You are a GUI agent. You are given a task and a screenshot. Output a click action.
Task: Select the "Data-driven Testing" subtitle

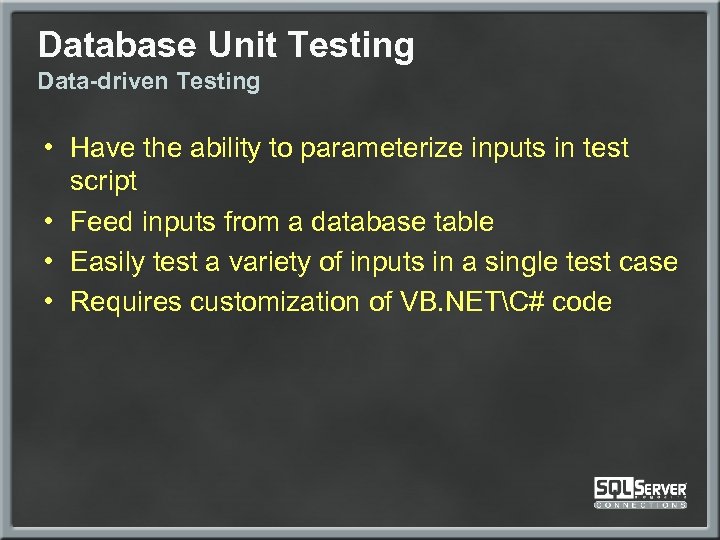pyautogui.click(x=149, y=82)
